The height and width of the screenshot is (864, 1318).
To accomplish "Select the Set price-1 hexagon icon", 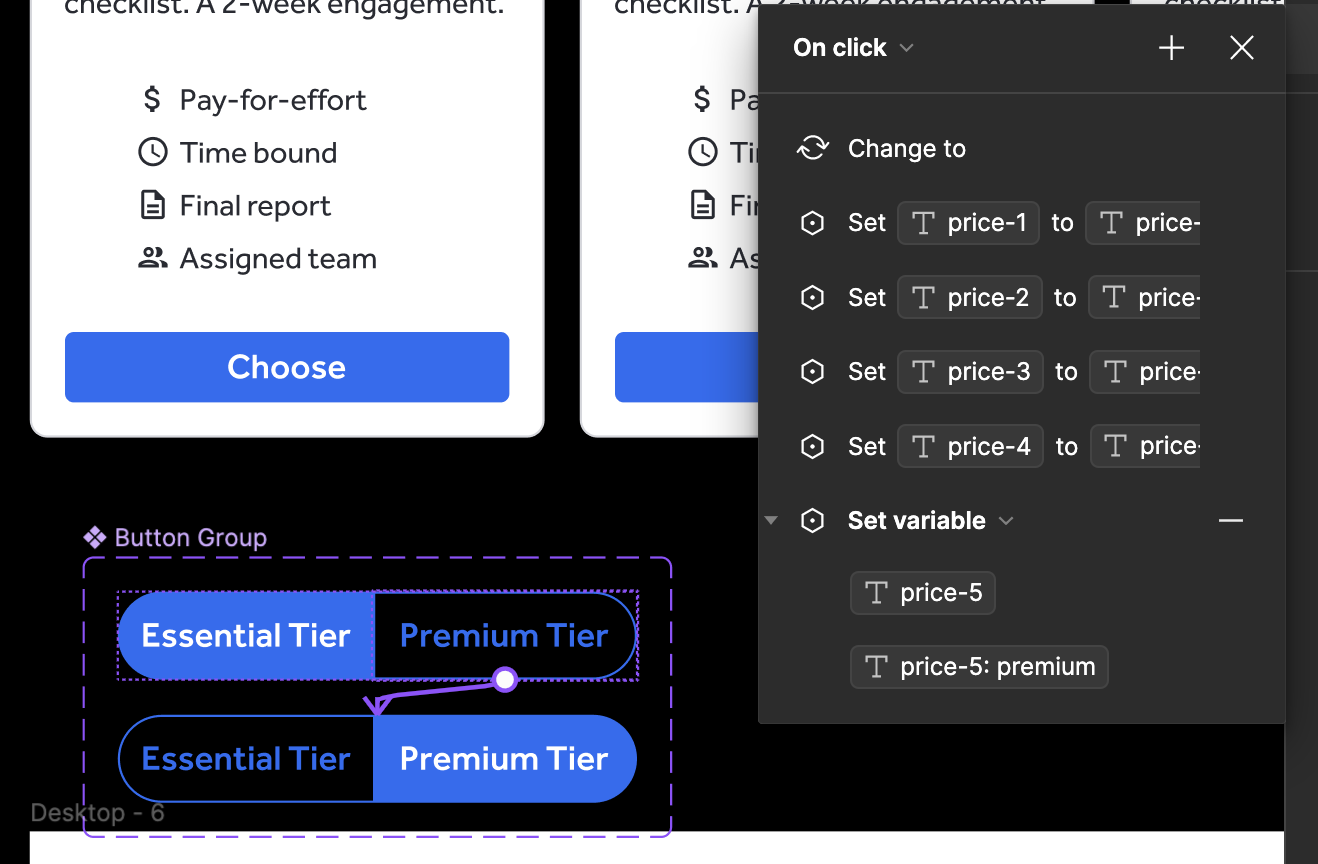I will click(x=813, y=223).
